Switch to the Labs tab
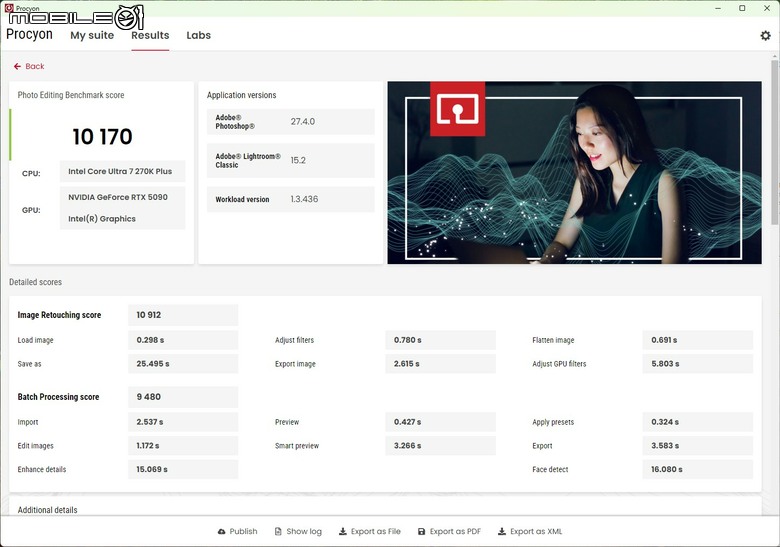The width and height of the screenshot is (780, 547). pyautogui.click(x=198, y=35)
